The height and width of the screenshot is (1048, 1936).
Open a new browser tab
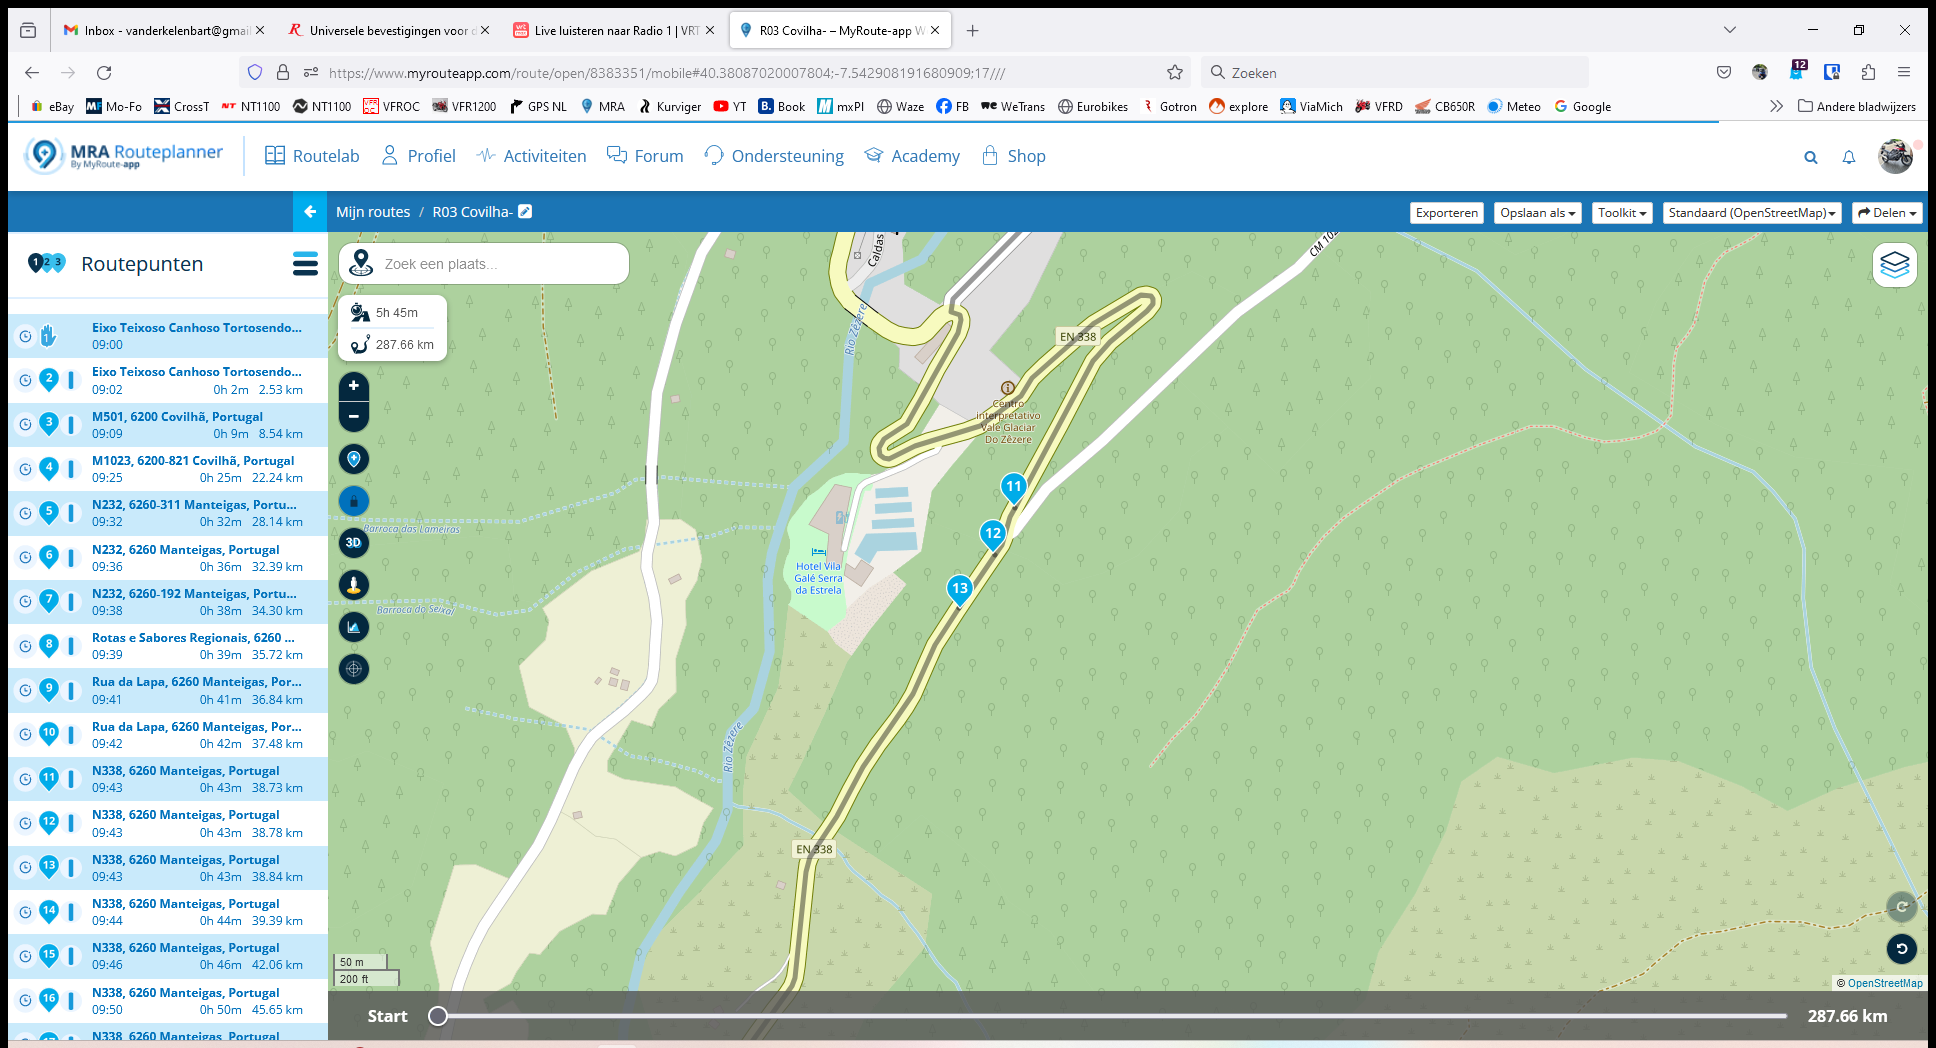pyautogui.click(x=972, y=30)
